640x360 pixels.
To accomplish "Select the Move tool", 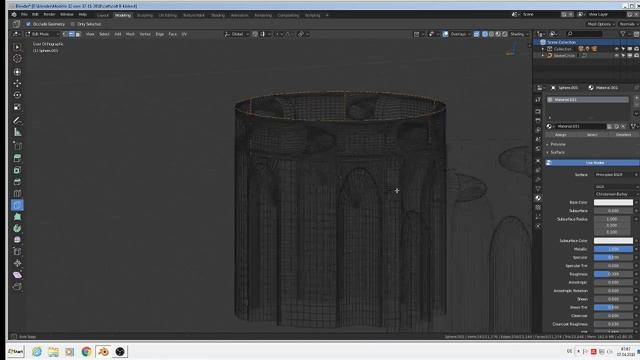I will tap(17, 83).
